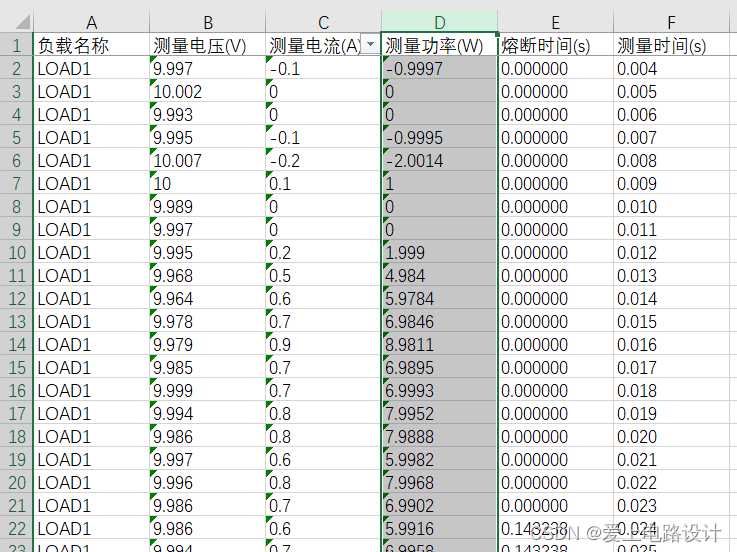Select voltage cell 9.999
This screenshot has width=737, height=552.
pos(207,390)
